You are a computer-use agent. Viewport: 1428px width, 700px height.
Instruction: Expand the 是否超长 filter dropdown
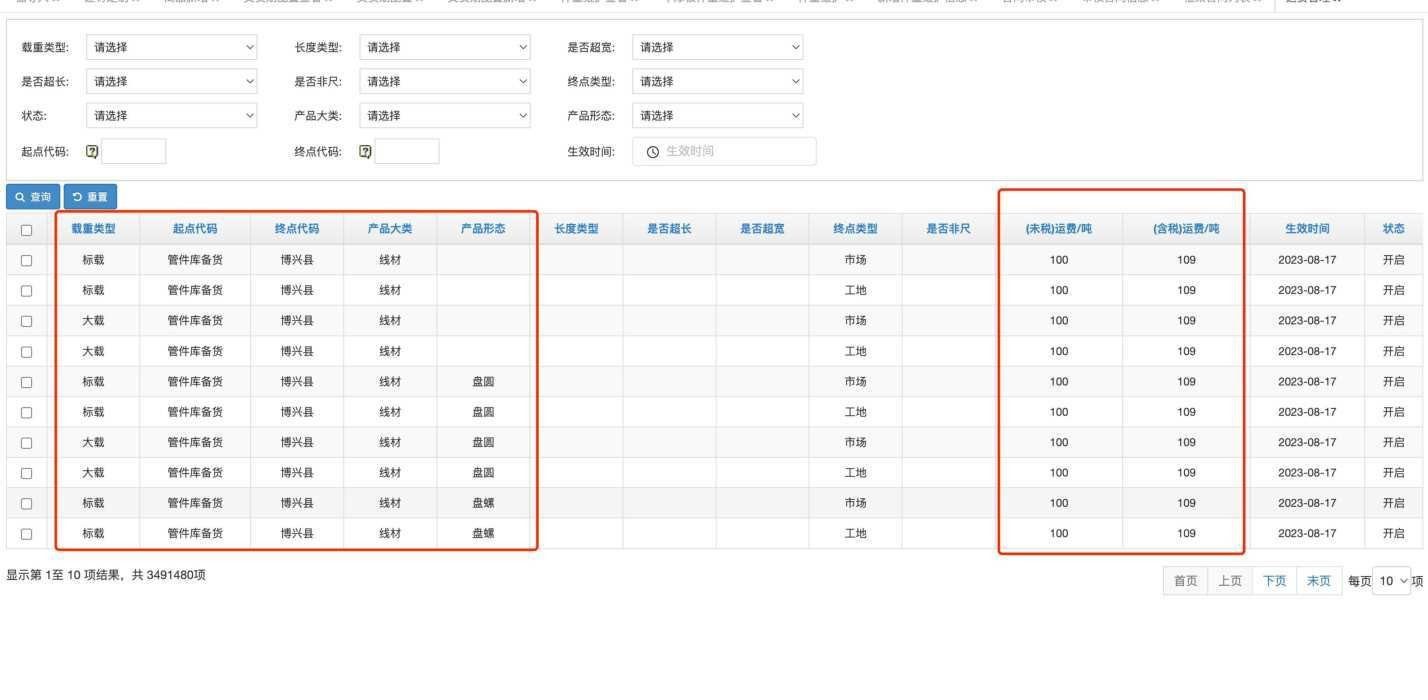point(172,81)
